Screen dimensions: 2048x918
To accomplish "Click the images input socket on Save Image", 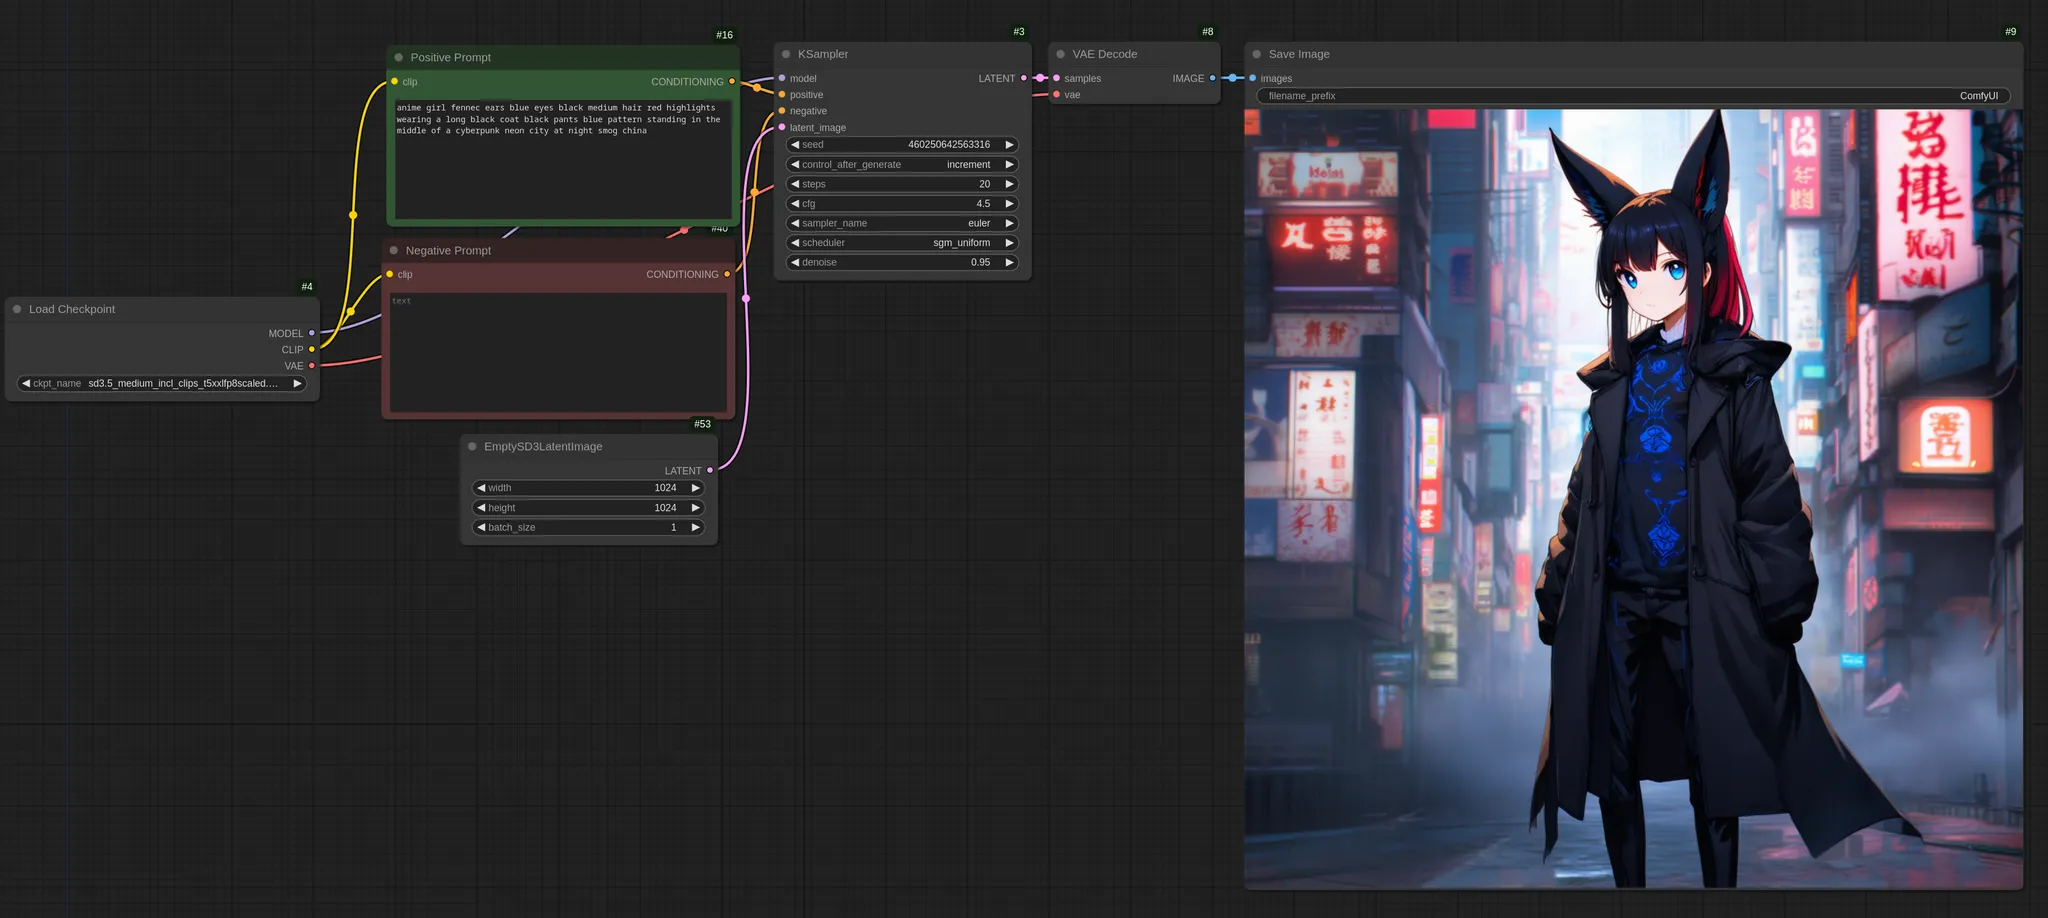I will [1253, 78].
